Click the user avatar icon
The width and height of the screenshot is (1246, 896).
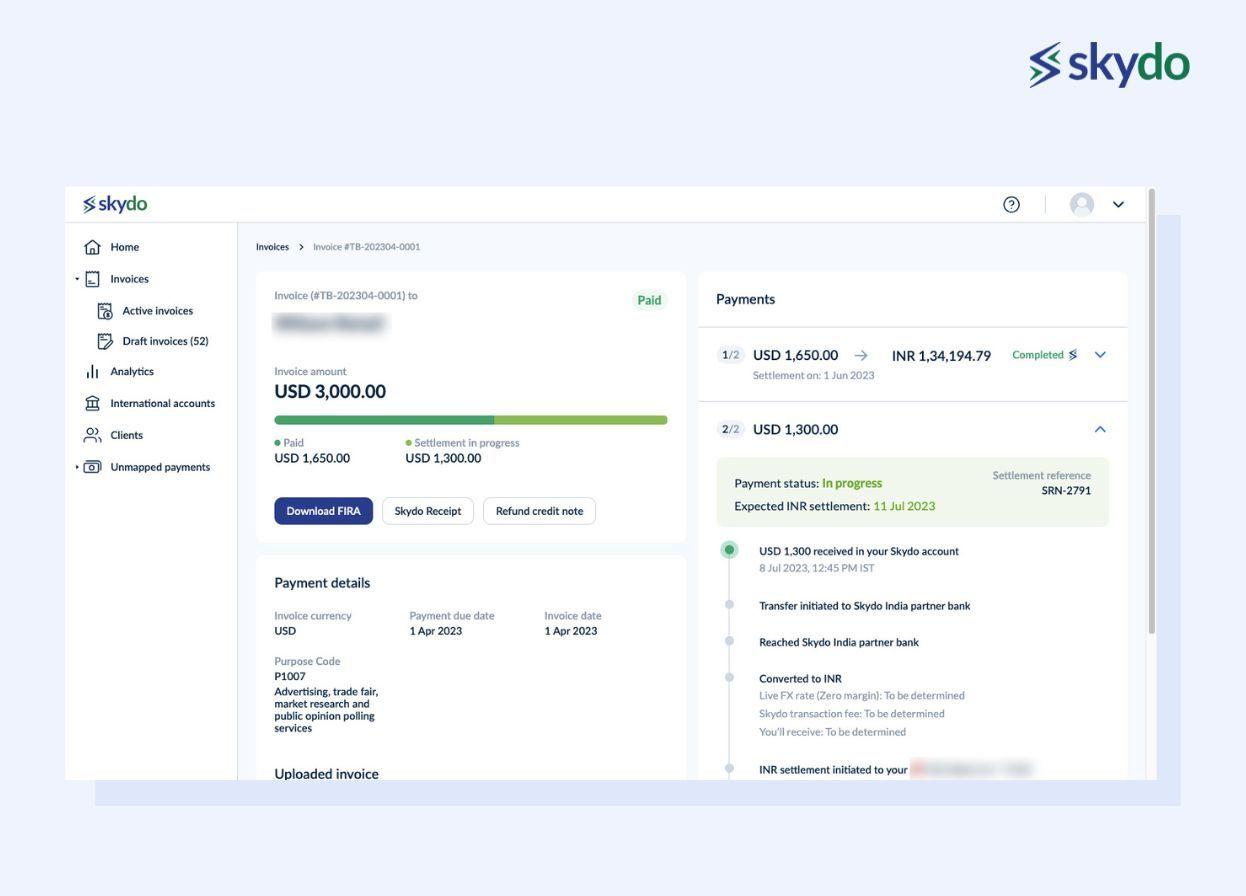(x=1083, y=203)
